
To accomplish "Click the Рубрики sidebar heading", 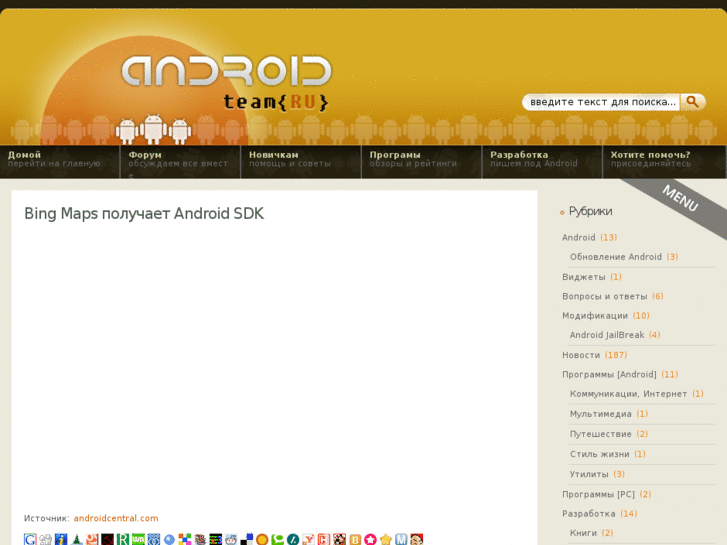I will click(590, 212).
